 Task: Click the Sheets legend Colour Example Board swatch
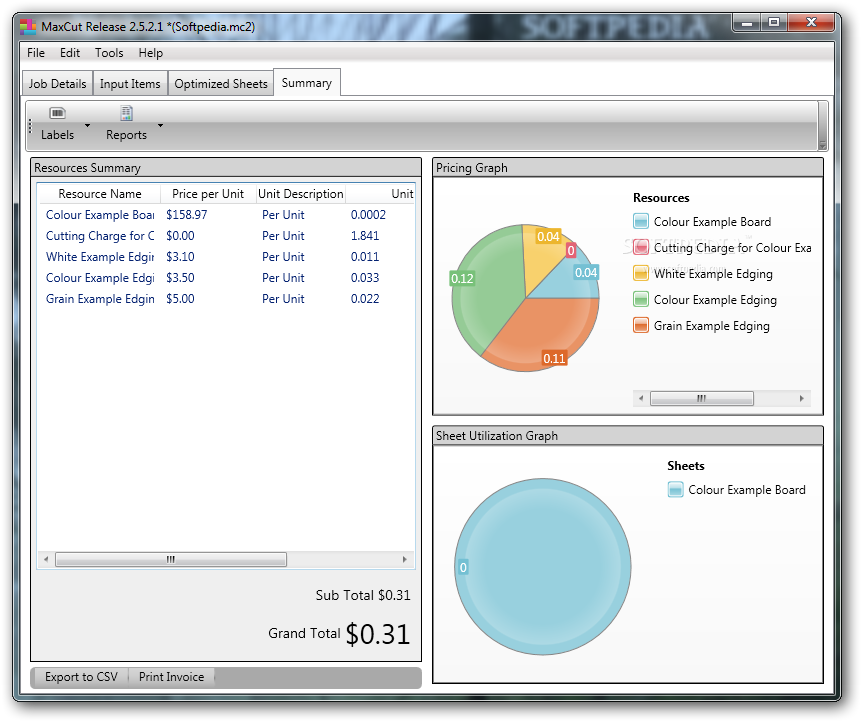[x=676, y=489]
